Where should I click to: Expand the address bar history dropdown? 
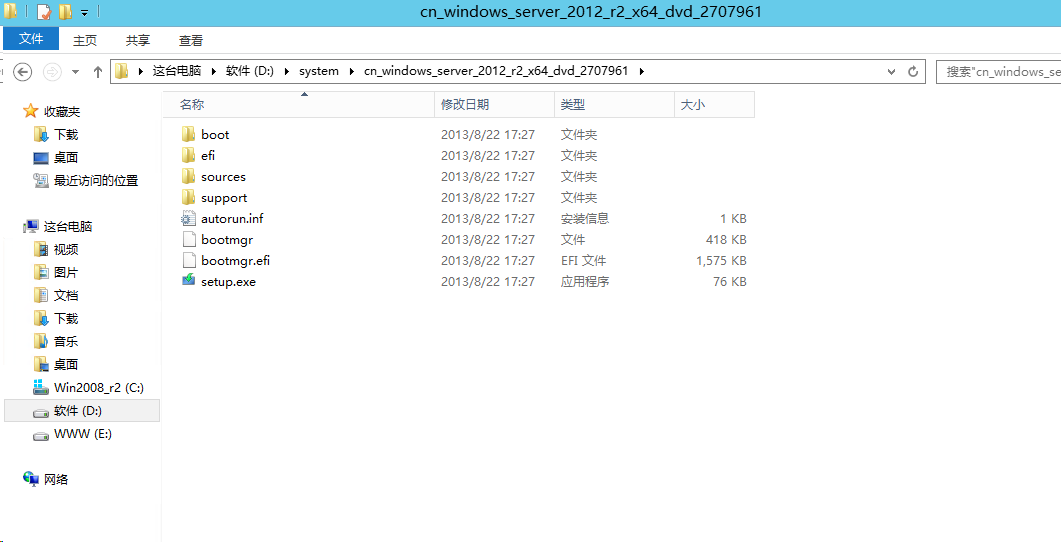pos(892,71)
